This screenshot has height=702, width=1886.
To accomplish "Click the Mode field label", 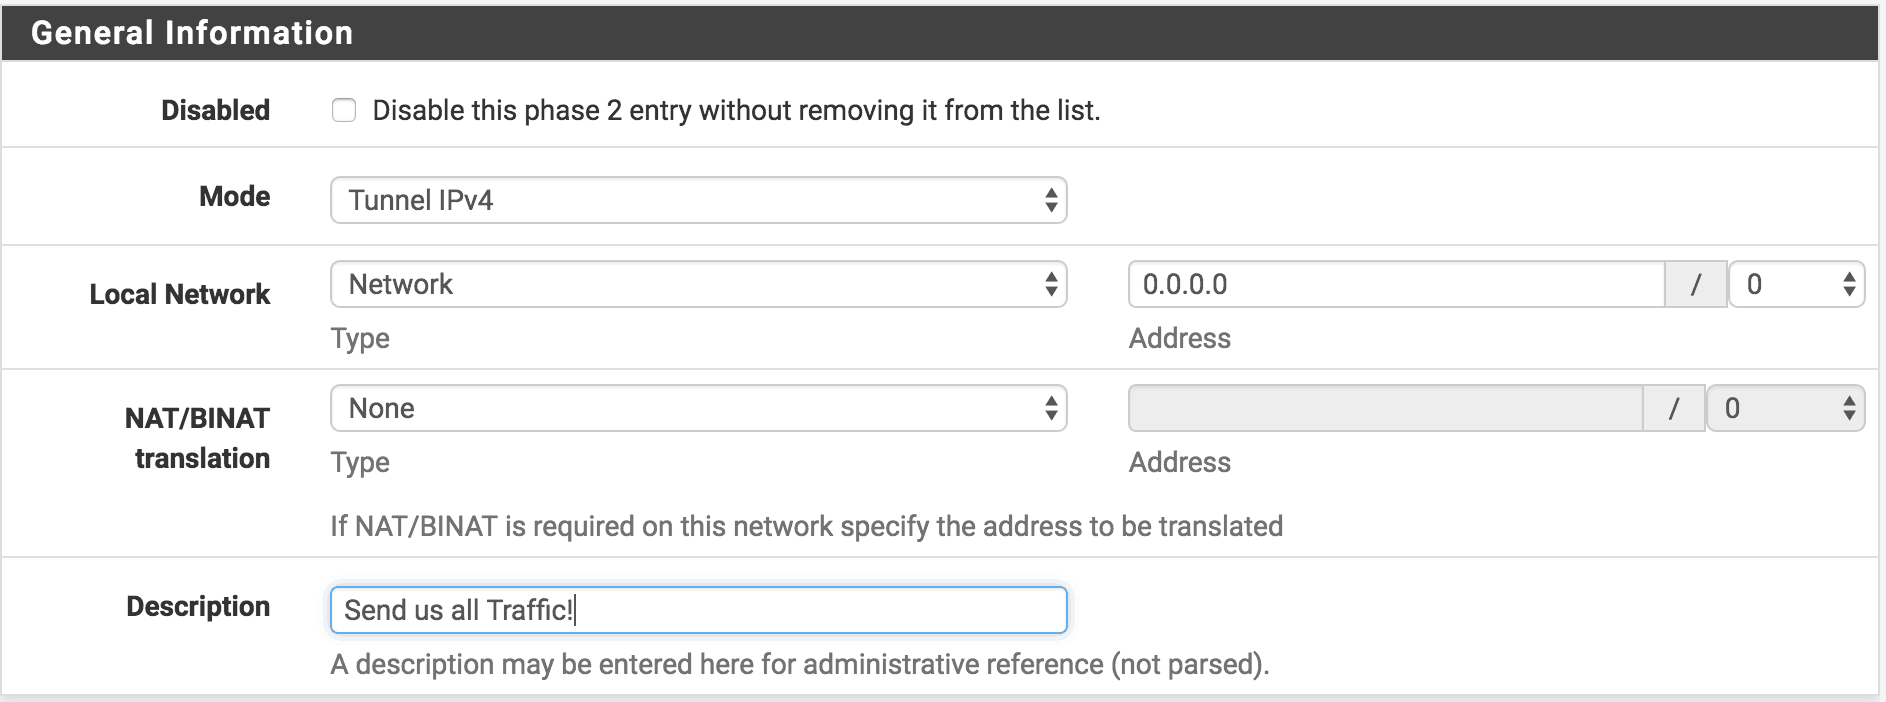I will (235, 196).
